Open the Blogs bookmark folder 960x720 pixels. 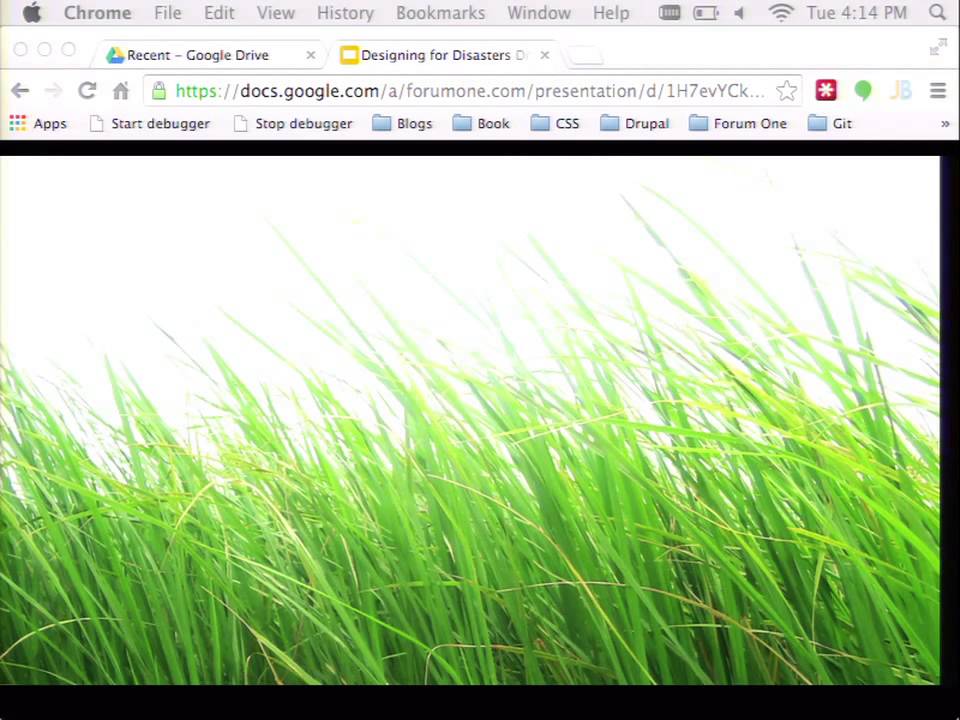[402, 124]
